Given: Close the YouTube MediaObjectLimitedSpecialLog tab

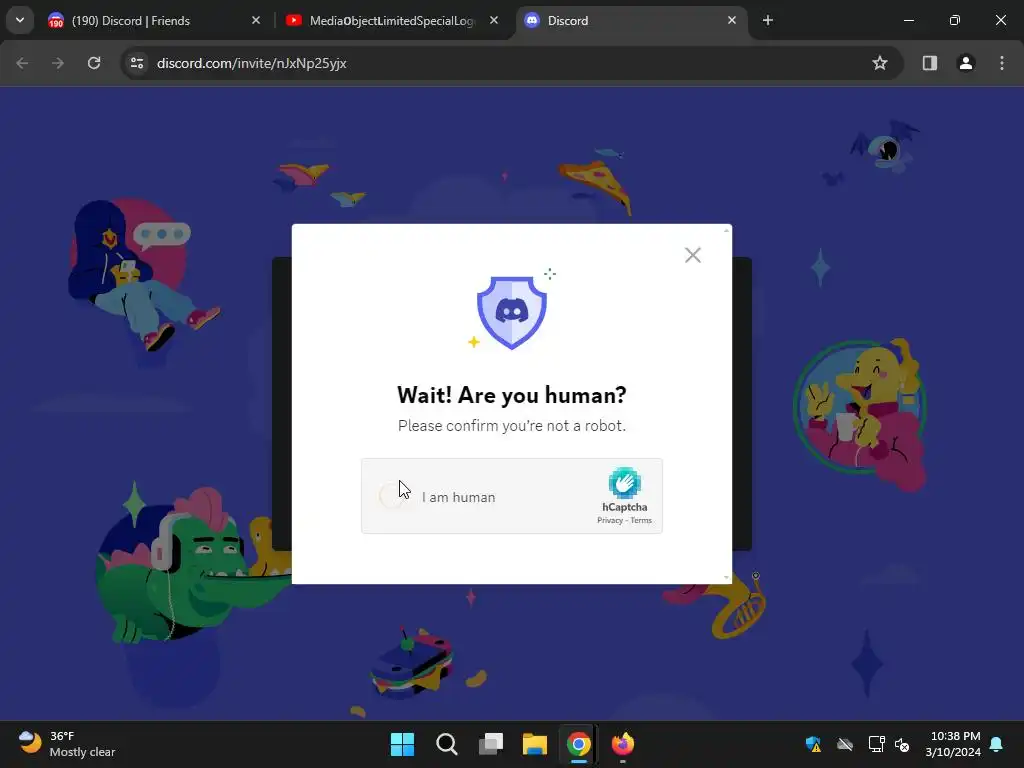Looking at the screenshot, I should tap(494, 20).
